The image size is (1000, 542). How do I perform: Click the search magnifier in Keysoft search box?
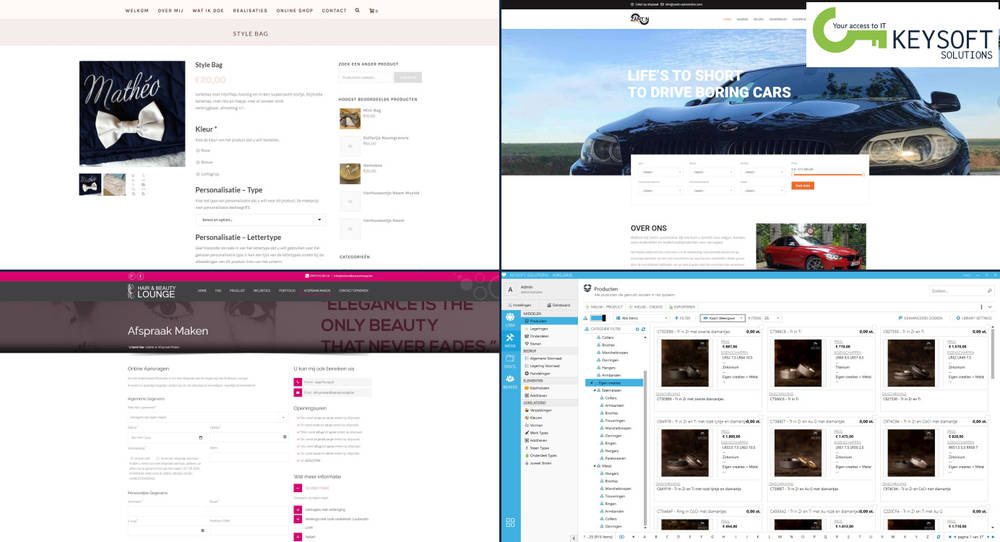[989, 291]
